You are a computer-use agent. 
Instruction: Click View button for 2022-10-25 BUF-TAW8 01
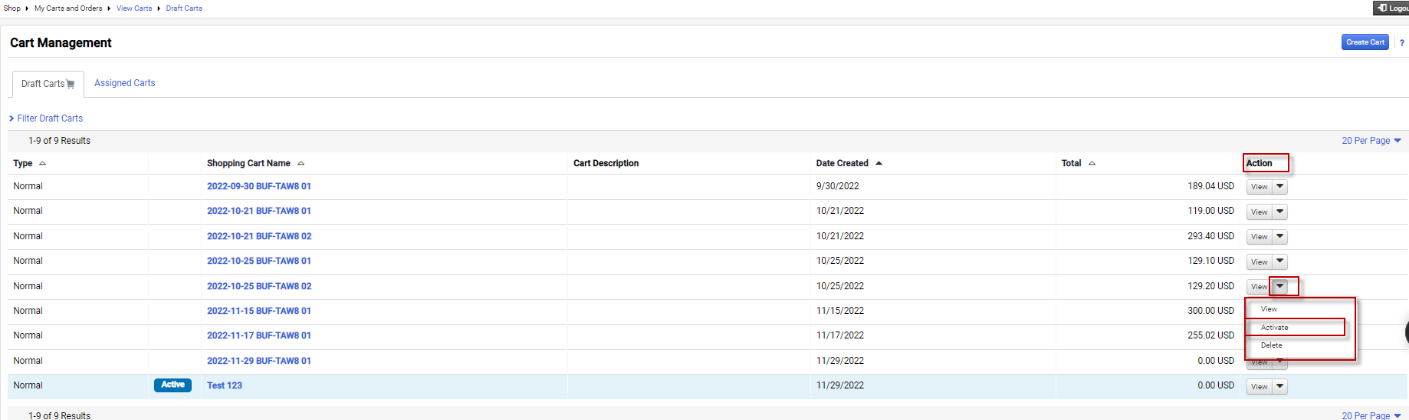point(1259,262)
